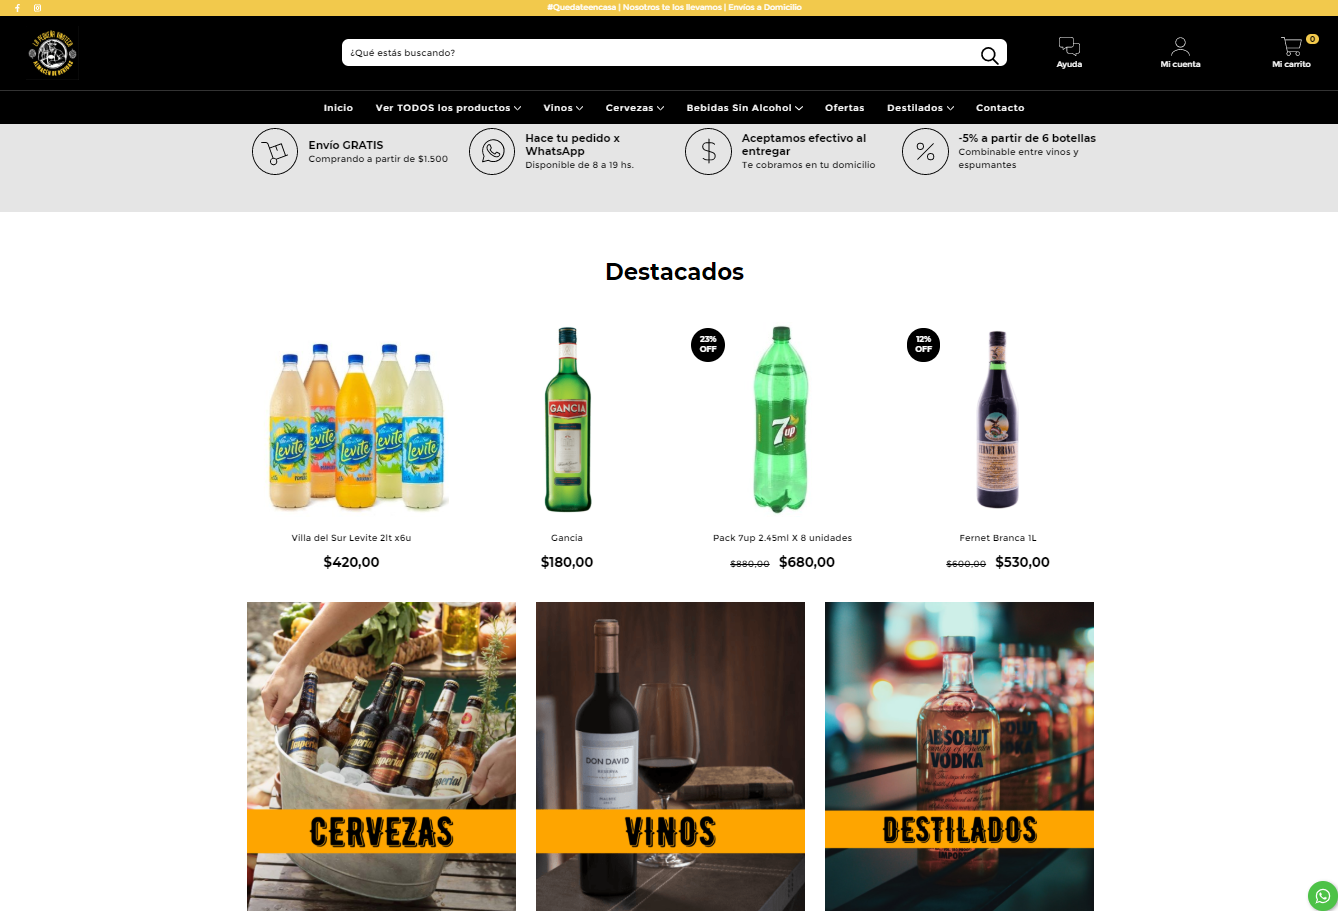This screenshot has height=918, width=1338.
Task: Open Mi carrito shopping cart icon
Action: point(1291,46)
